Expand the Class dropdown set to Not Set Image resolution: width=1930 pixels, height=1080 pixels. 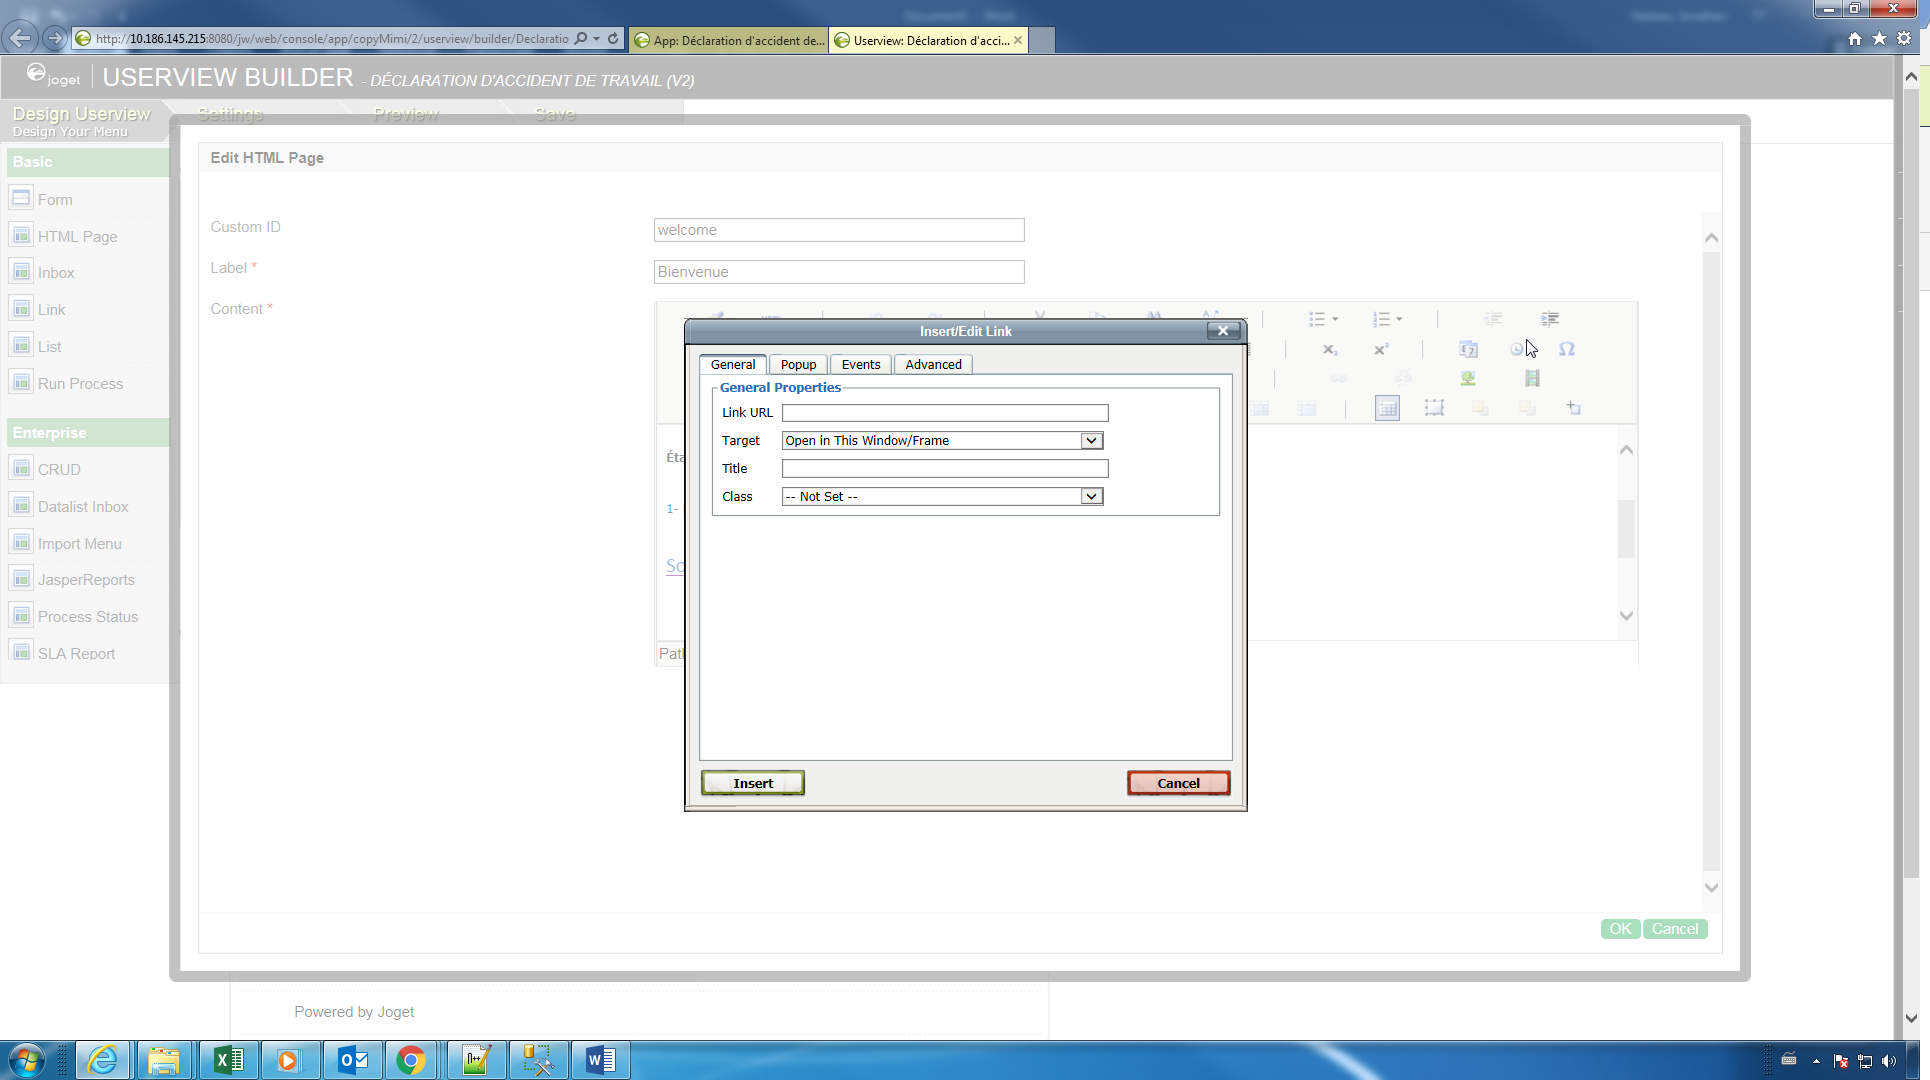[x=1091, y=497]
